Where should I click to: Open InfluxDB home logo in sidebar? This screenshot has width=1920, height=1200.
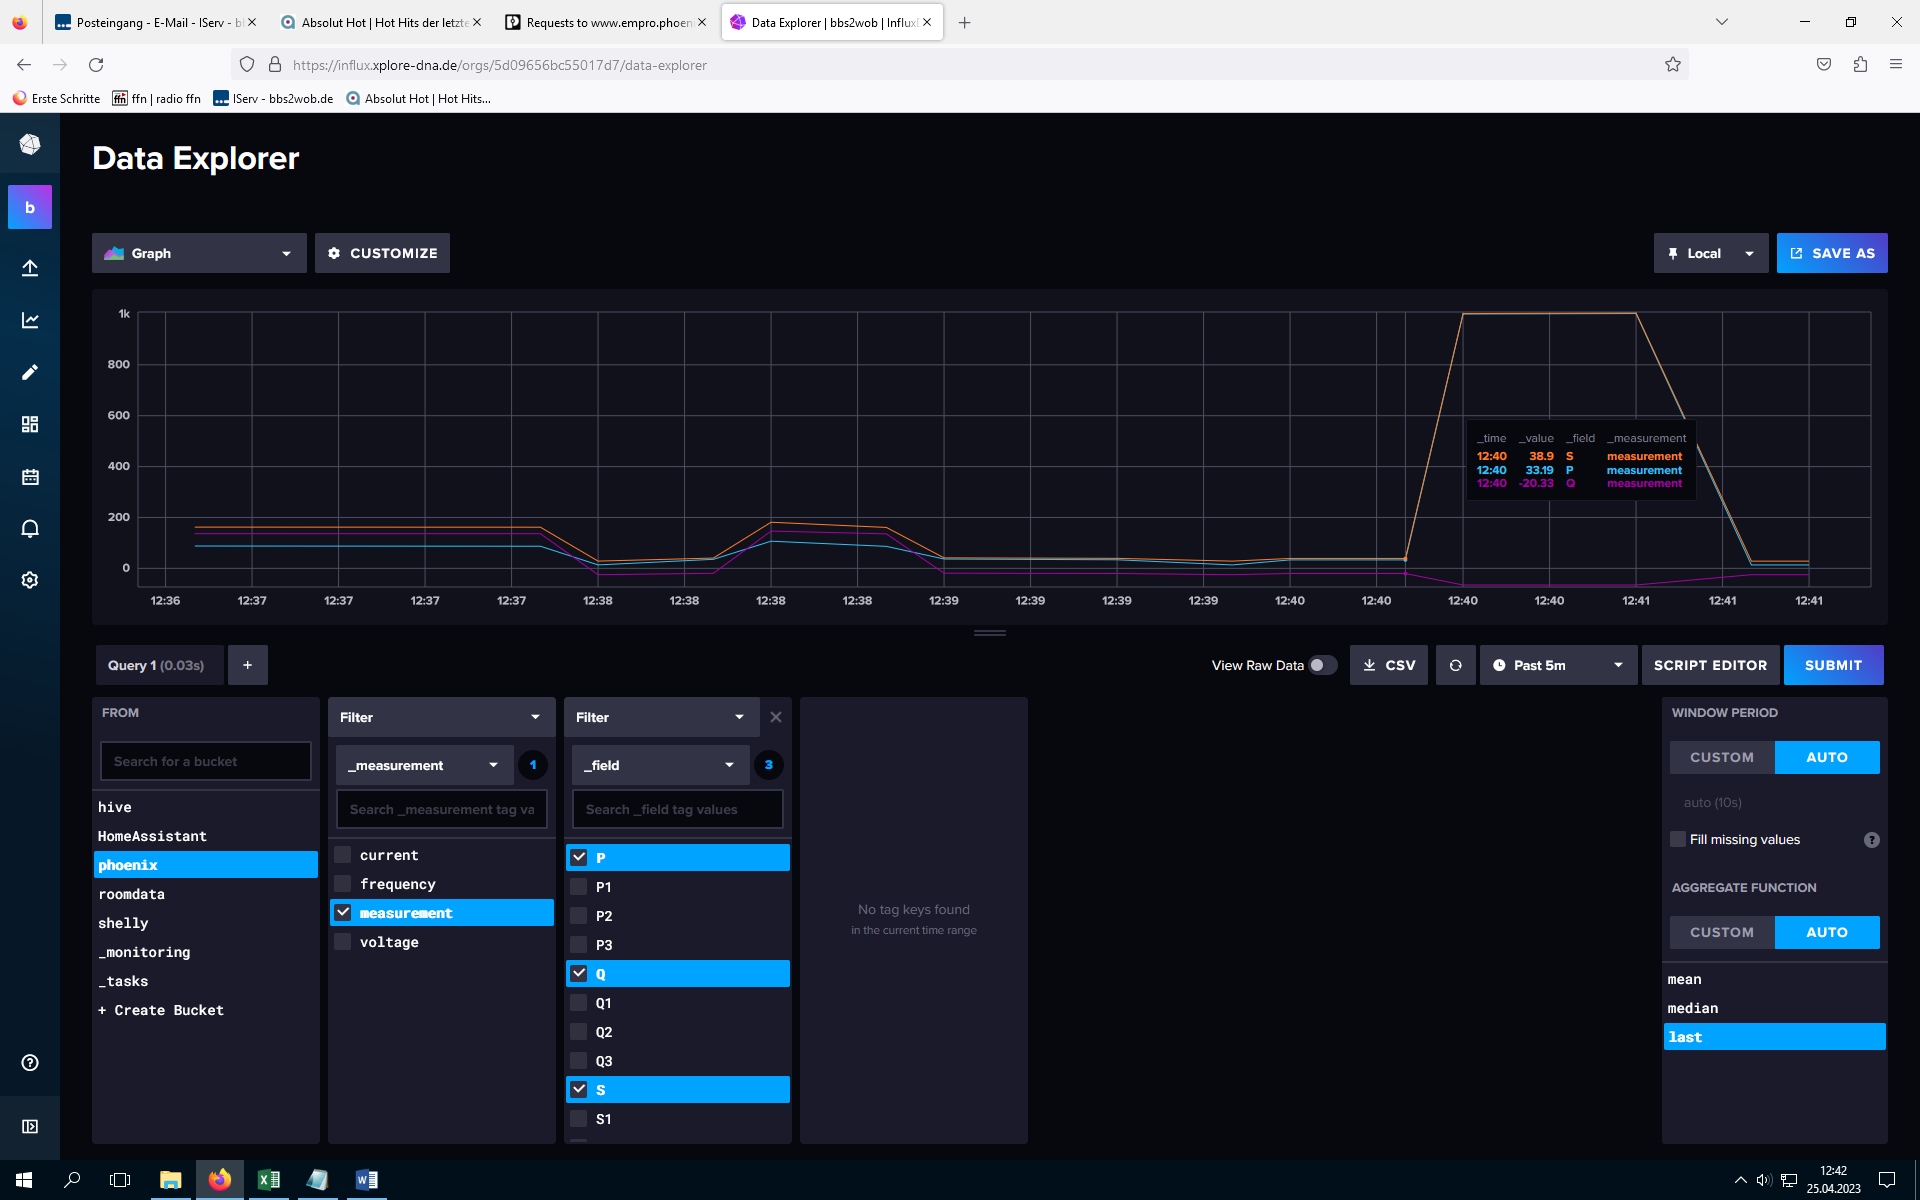(x=30, y=145)
